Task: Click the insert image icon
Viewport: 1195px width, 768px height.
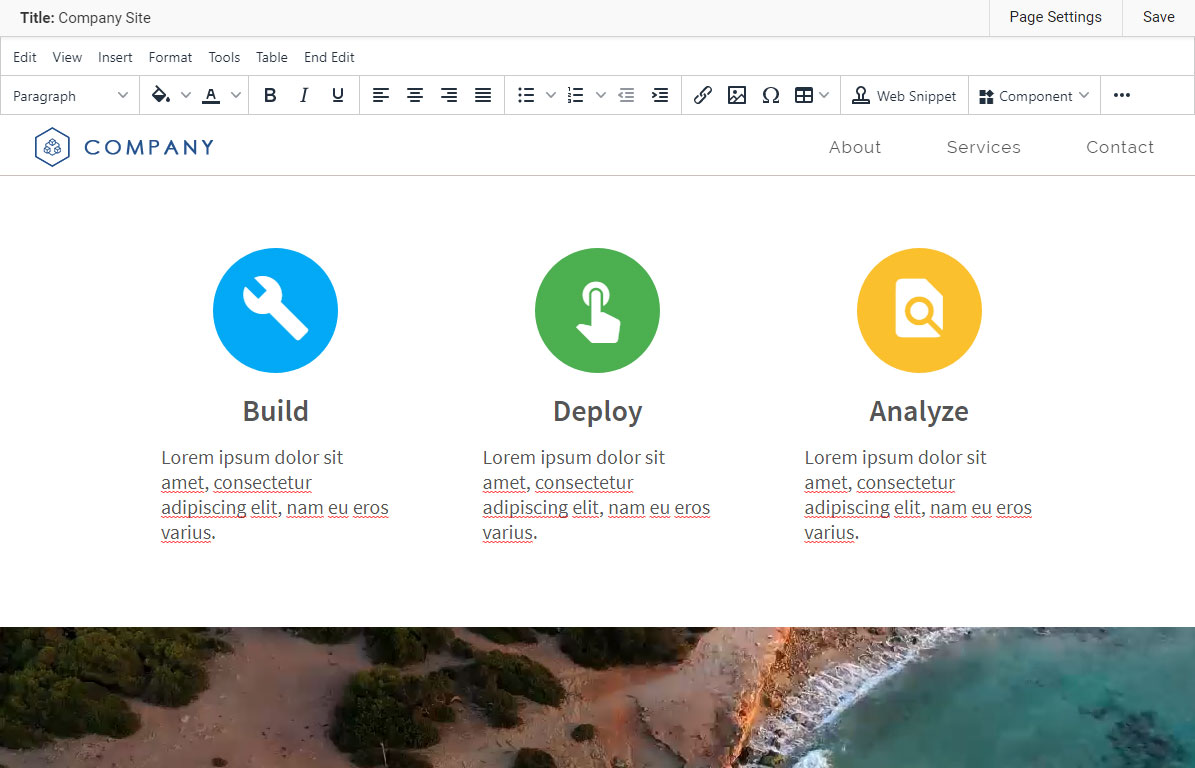Action: (x=737, y=96)
